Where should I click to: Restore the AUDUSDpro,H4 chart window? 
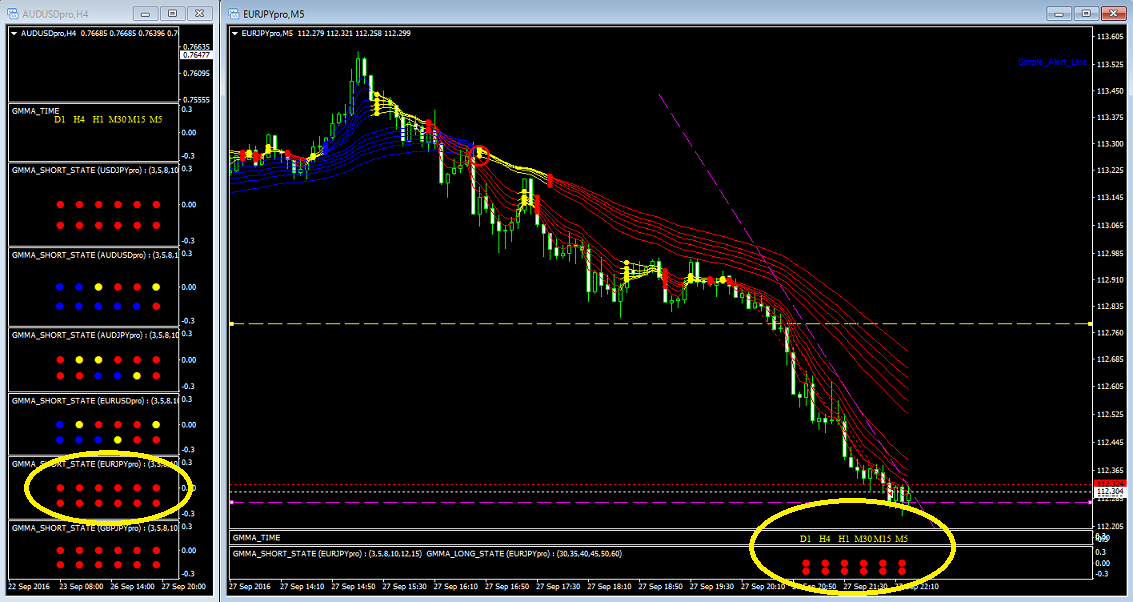(x=172, y=14)
